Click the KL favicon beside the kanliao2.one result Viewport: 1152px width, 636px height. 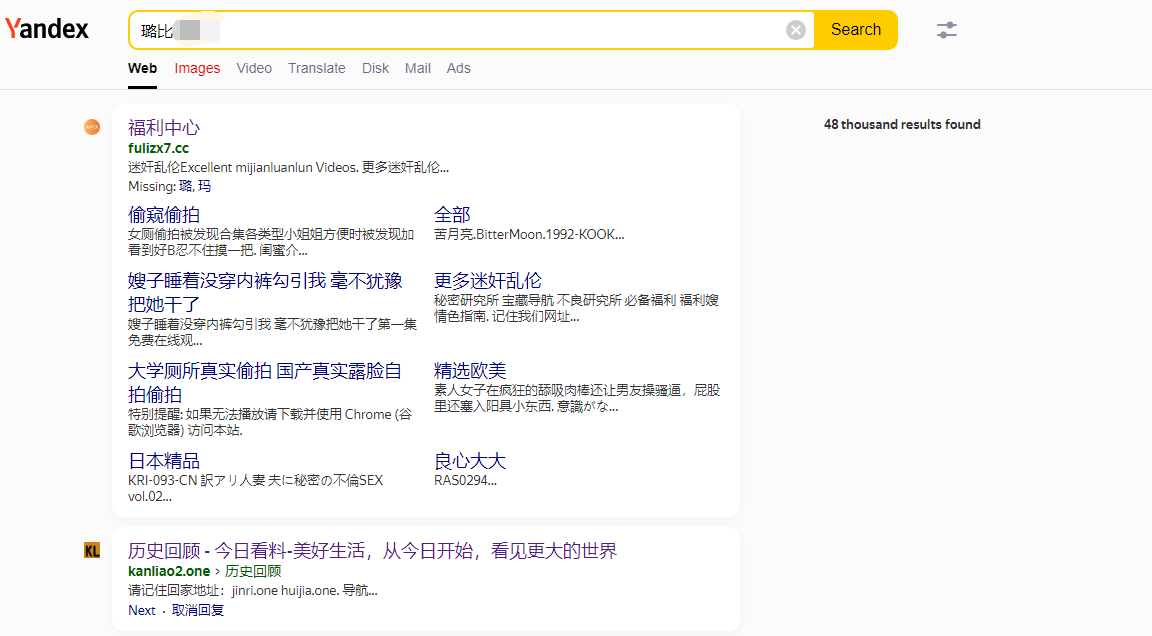[x=92, y=550]
